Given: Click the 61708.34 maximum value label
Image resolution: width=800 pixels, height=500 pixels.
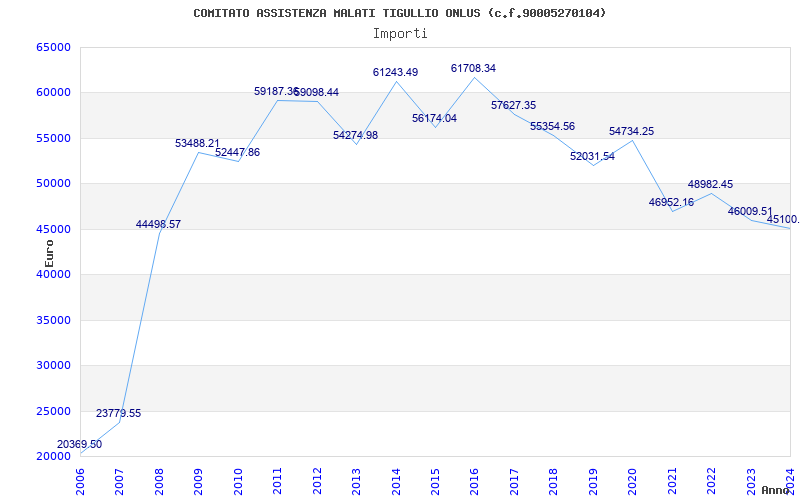Looking at the screenshot, I should point(473,68).
